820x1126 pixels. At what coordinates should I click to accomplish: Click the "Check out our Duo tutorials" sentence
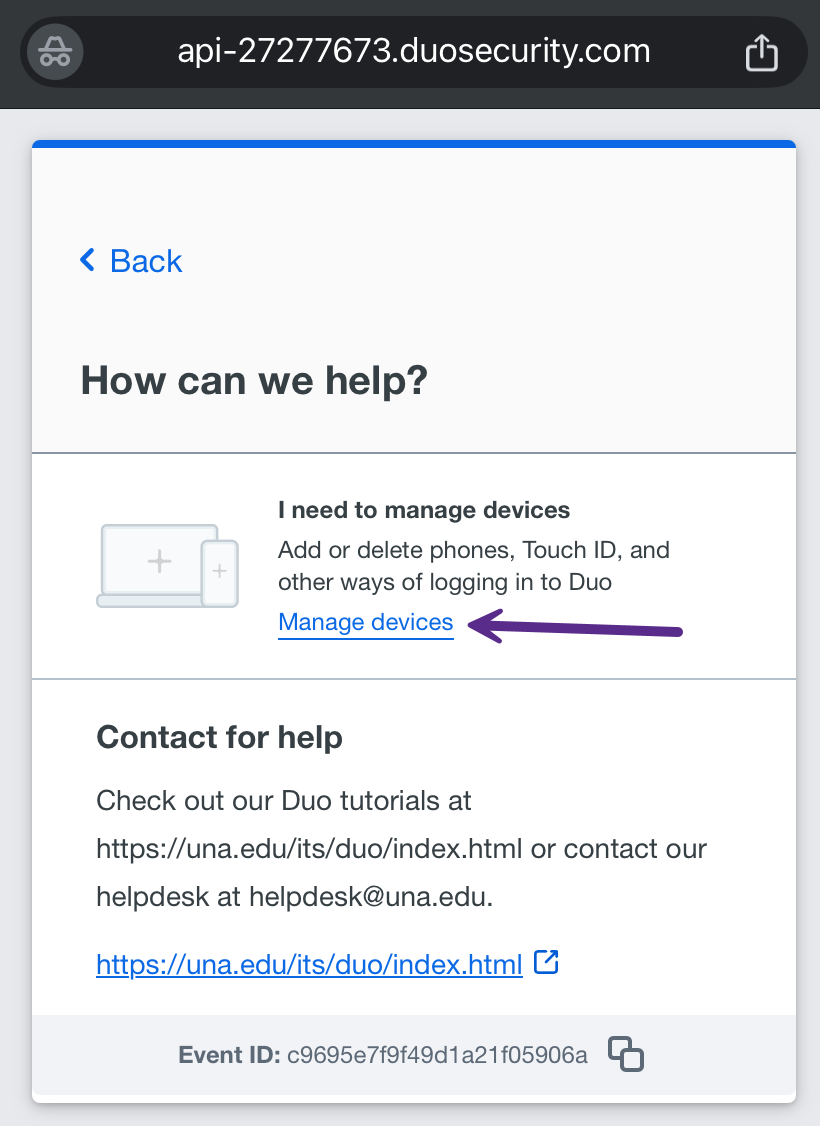(x=284, y=801)
